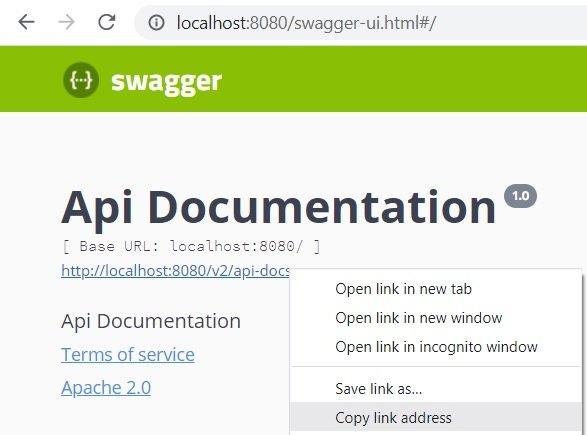Viewport: 587px width, 435px height.
Task: Open the Apache 2.0 license link
Action: (106, 387)
